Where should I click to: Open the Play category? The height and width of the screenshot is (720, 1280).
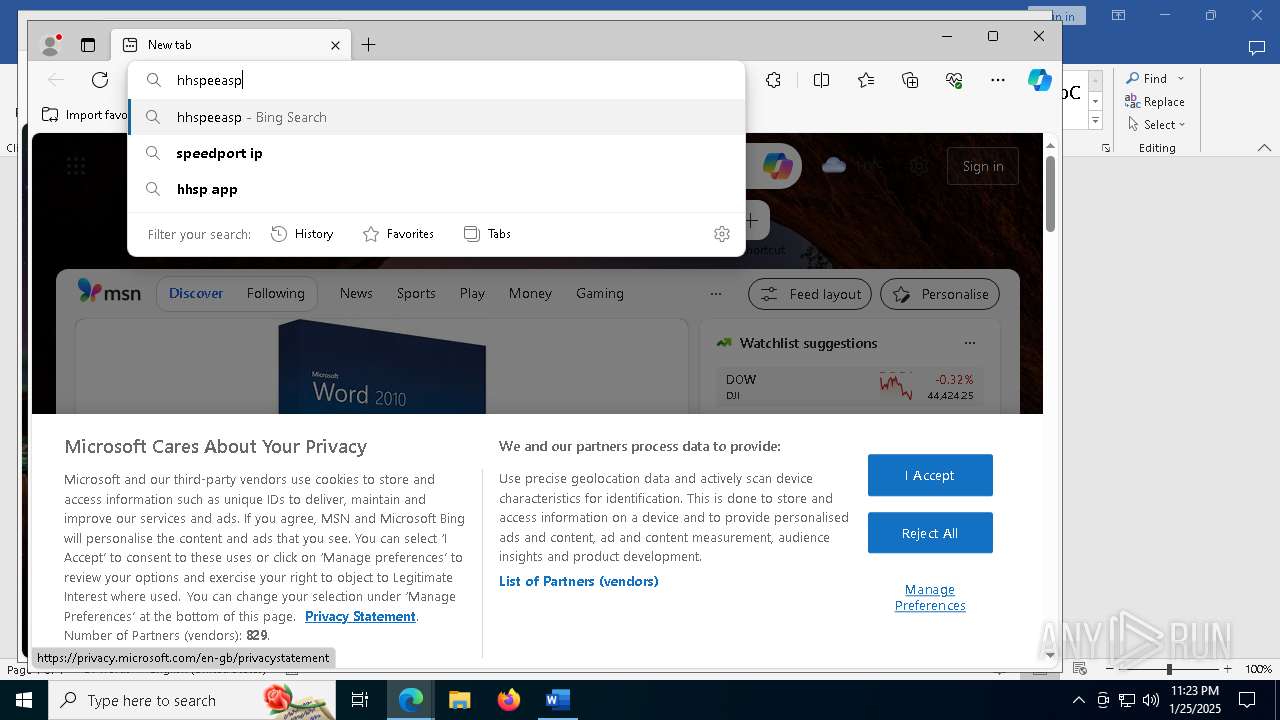point(472,293)
